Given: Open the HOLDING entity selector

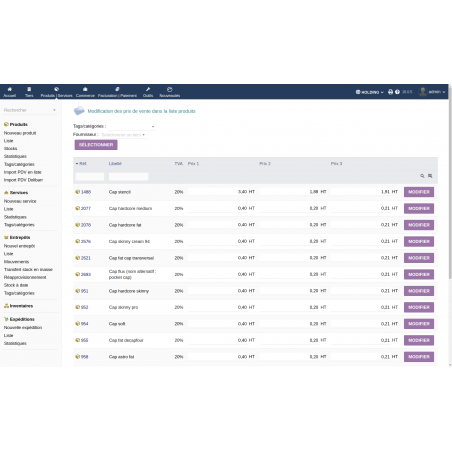Looking at the screenshot, I should click(x=369, y=92).
